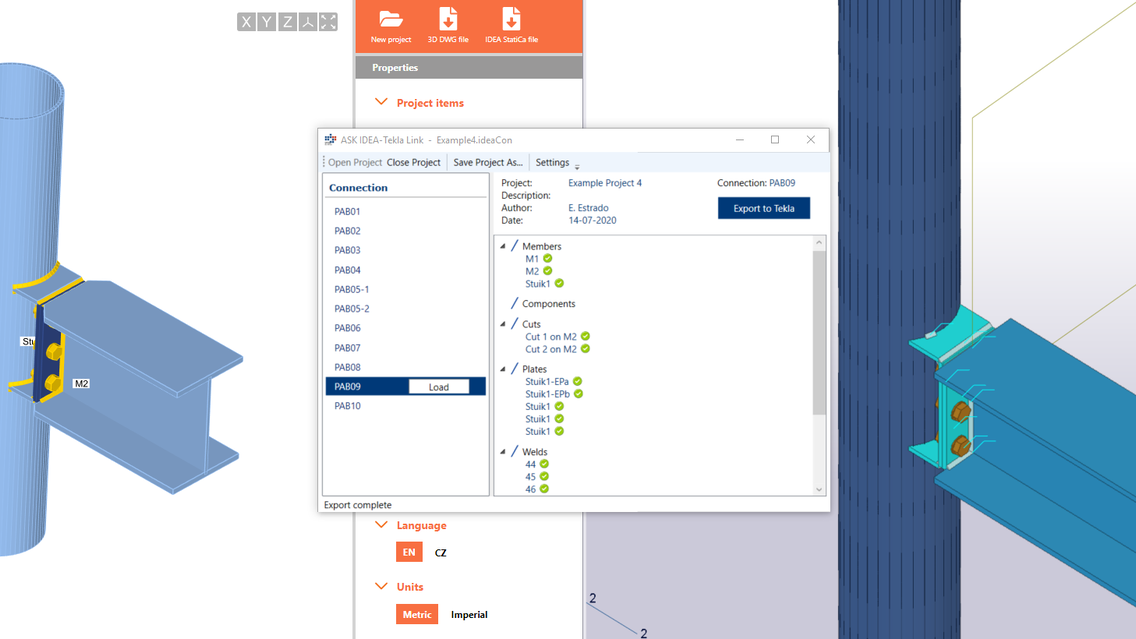
Task: Select connection PAB08
Action: 347,367
